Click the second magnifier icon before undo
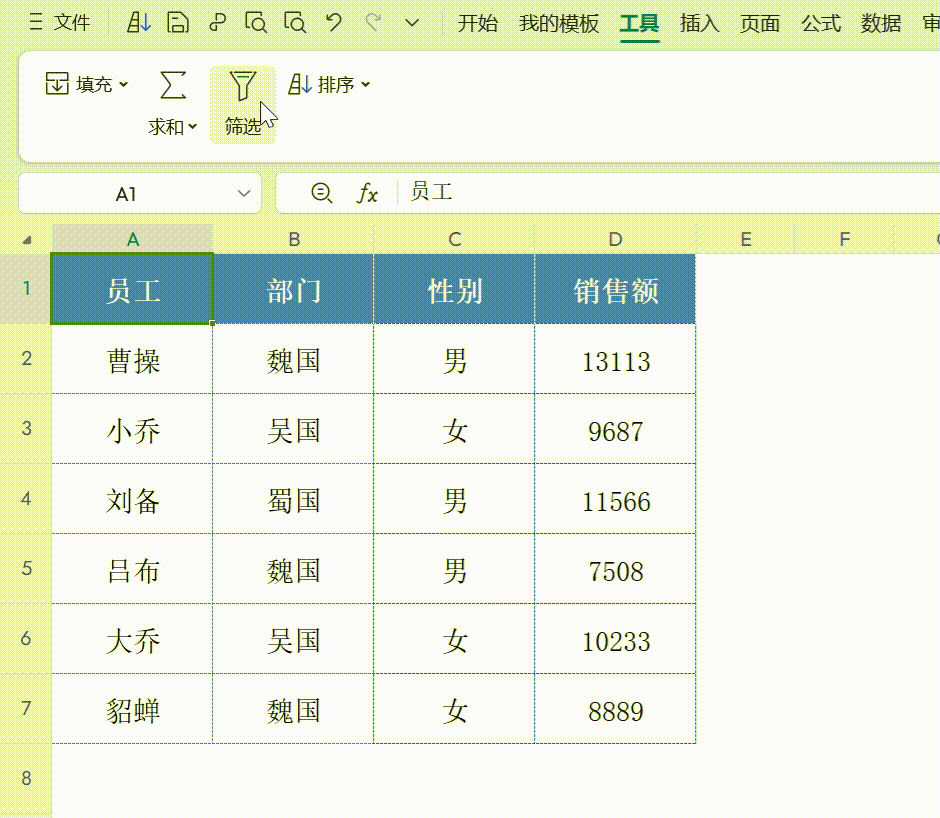 pos(295,23)
